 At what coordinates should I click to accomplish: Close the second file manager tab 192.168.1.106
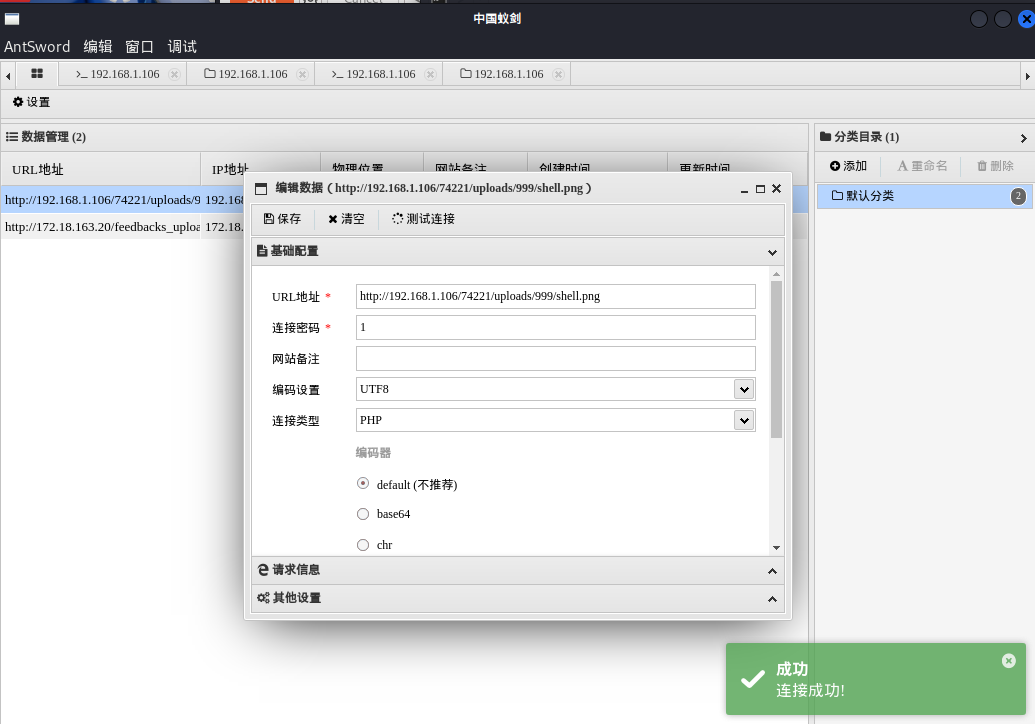tap(558, 74)
